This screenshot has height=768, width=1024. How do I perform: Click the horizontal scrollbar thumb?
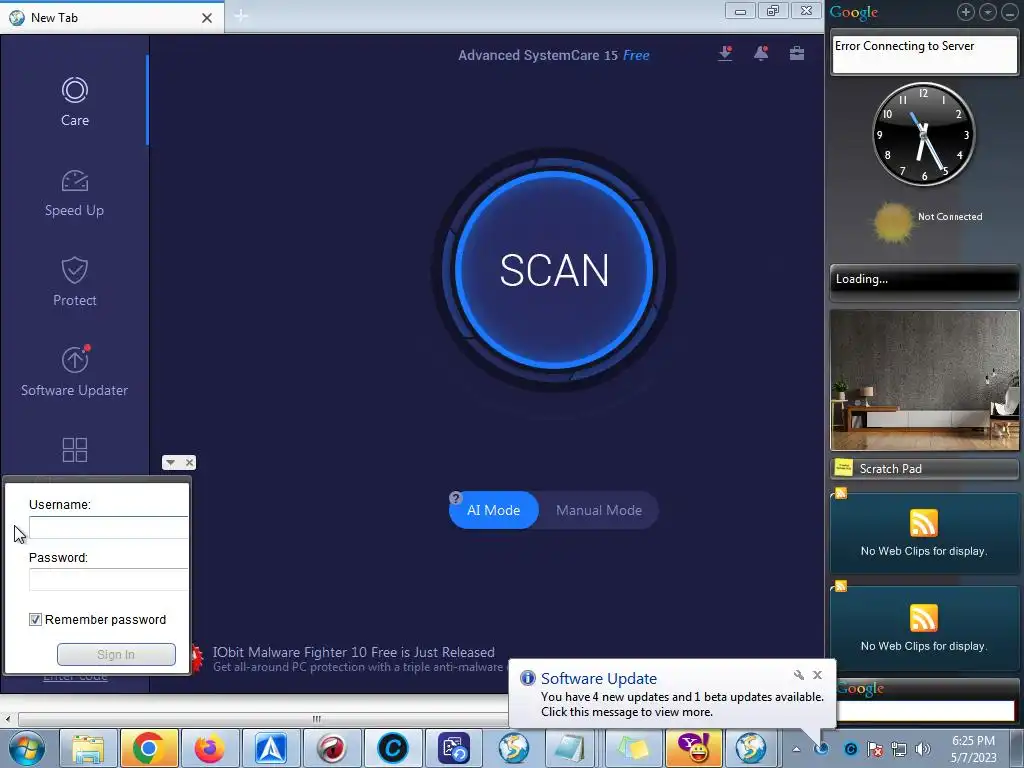(x=317, y=719)
